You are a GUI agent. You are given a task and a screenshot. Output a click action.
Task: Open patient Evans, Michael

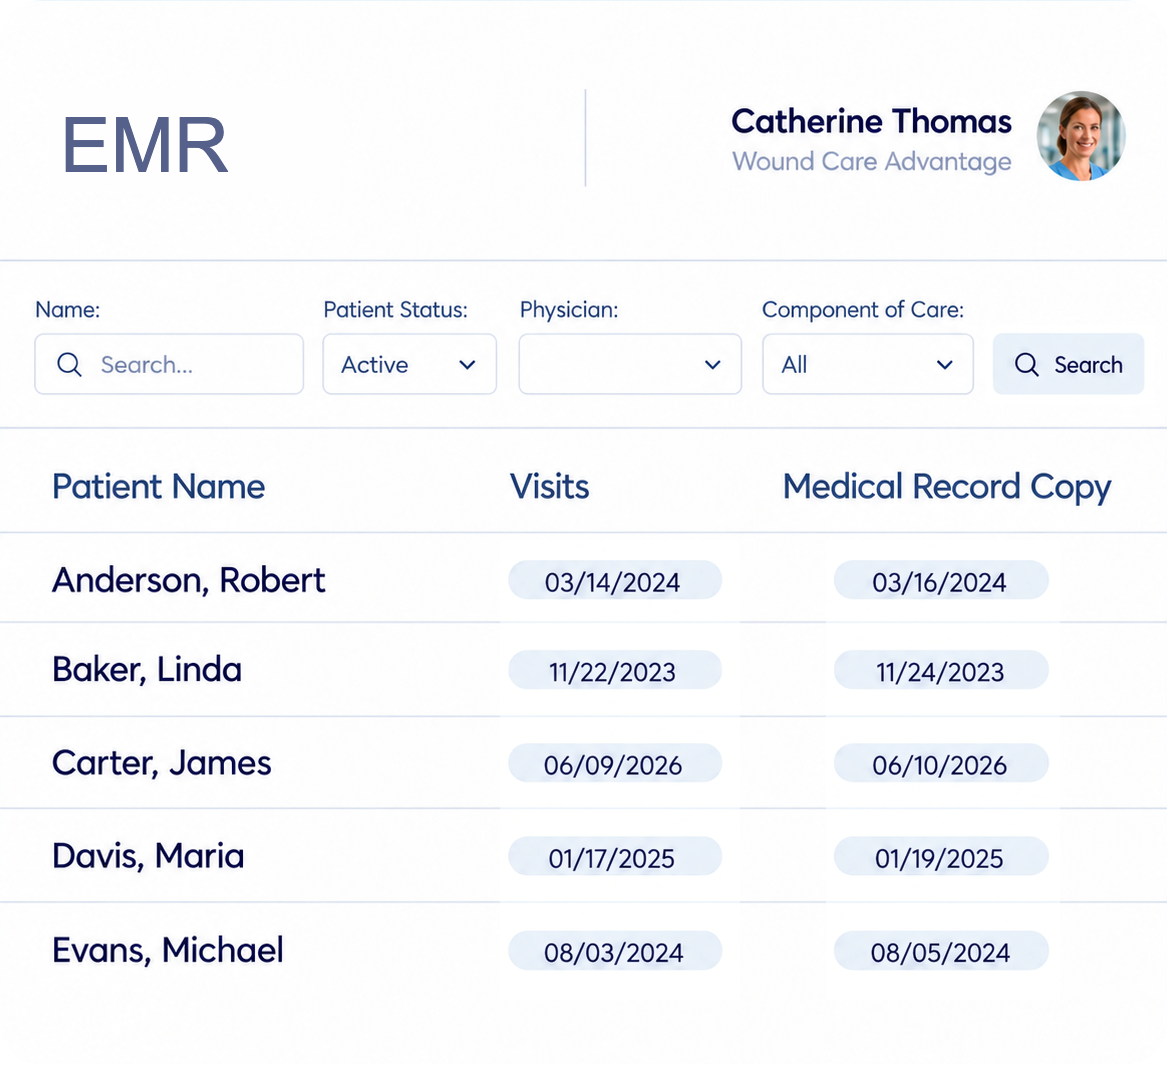pos(167,950)
